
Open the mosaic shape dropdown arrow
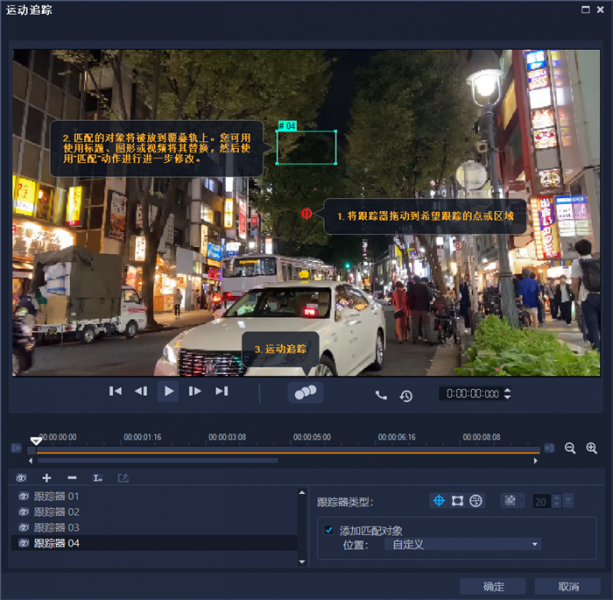tap(522, 501)
